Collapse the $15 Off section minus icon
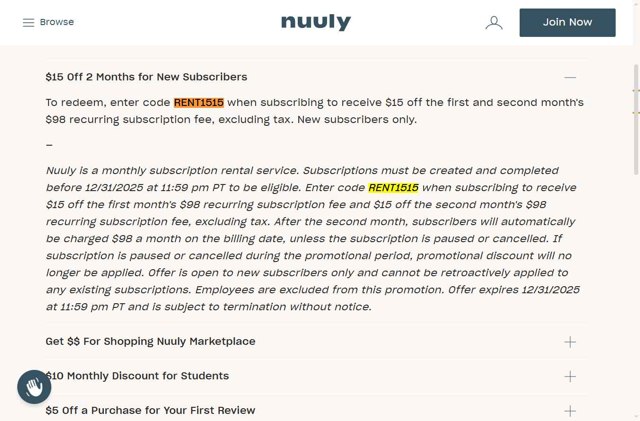 pos(570,77)
